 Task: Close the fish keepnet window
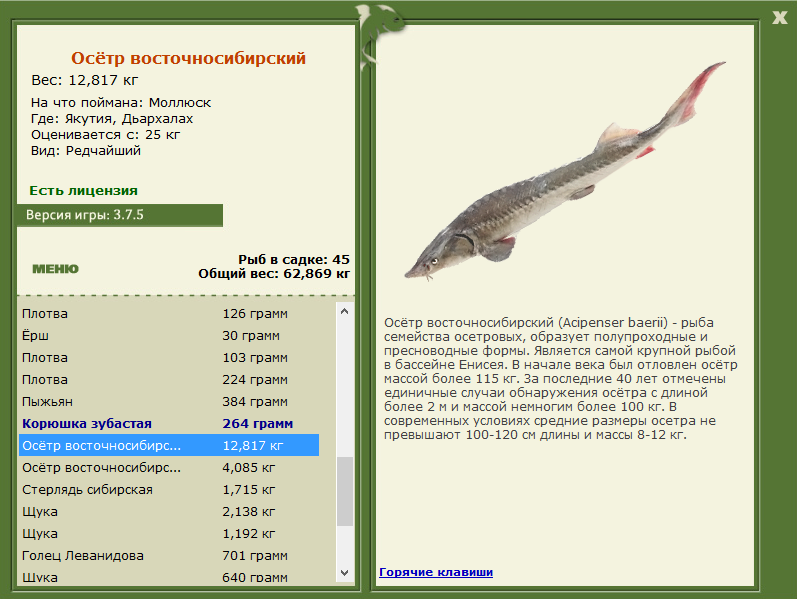(x=779, y=18)
